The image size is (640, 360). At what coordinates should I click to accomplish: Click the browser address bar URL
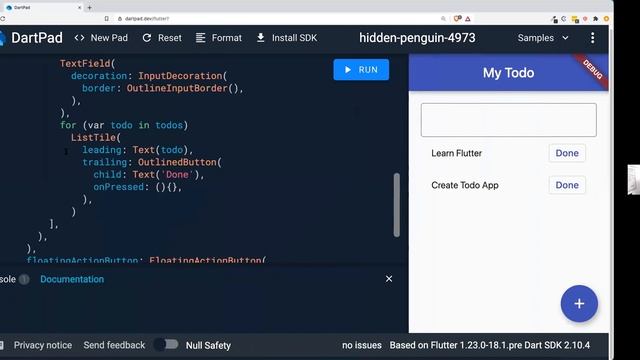147,19
